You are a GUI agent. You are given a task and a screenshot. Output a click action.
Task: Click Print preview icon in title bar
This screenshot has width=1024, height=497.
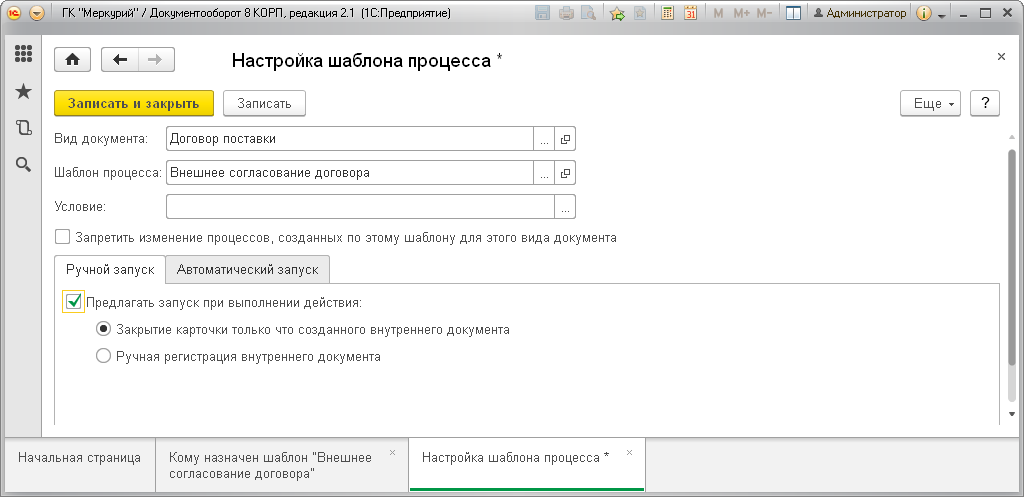point(588,13)
